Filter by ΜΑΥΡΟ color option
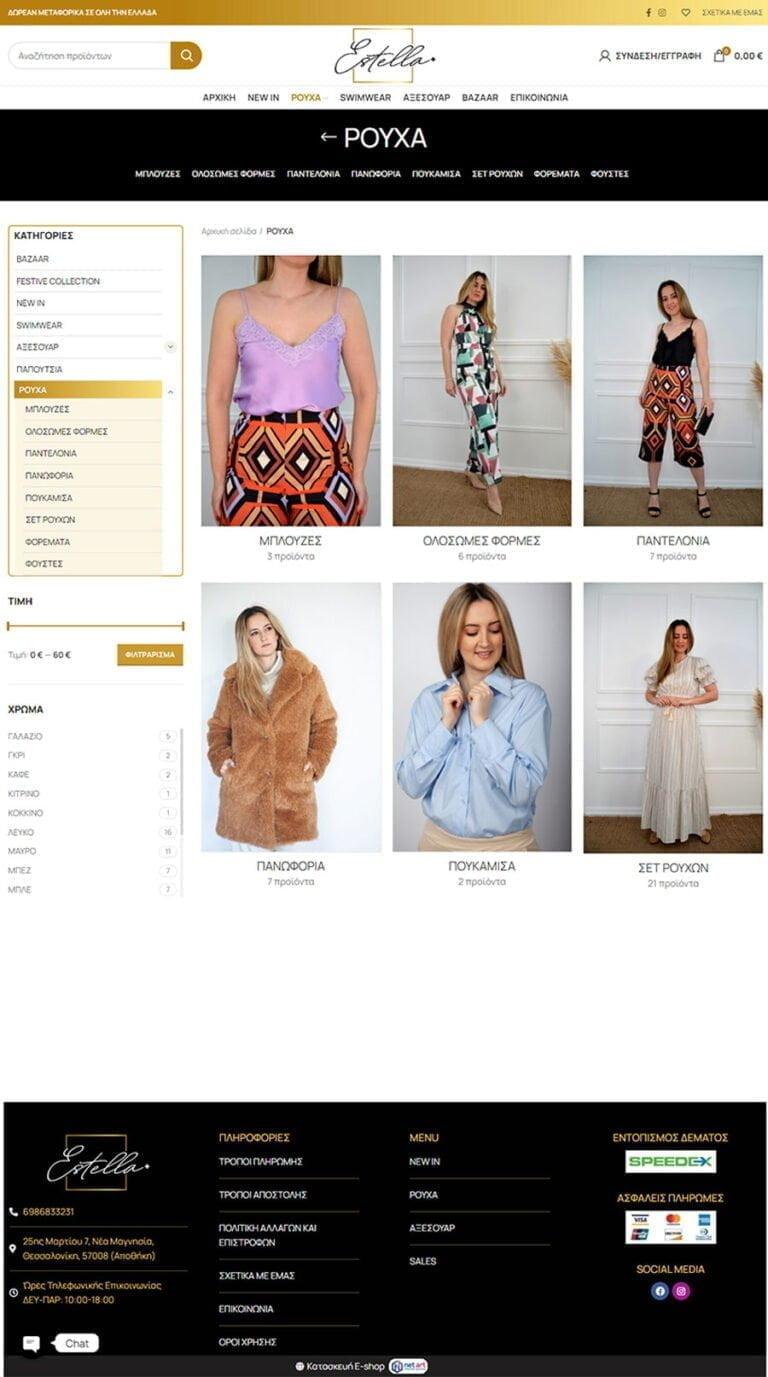 [x=22, y=851]
